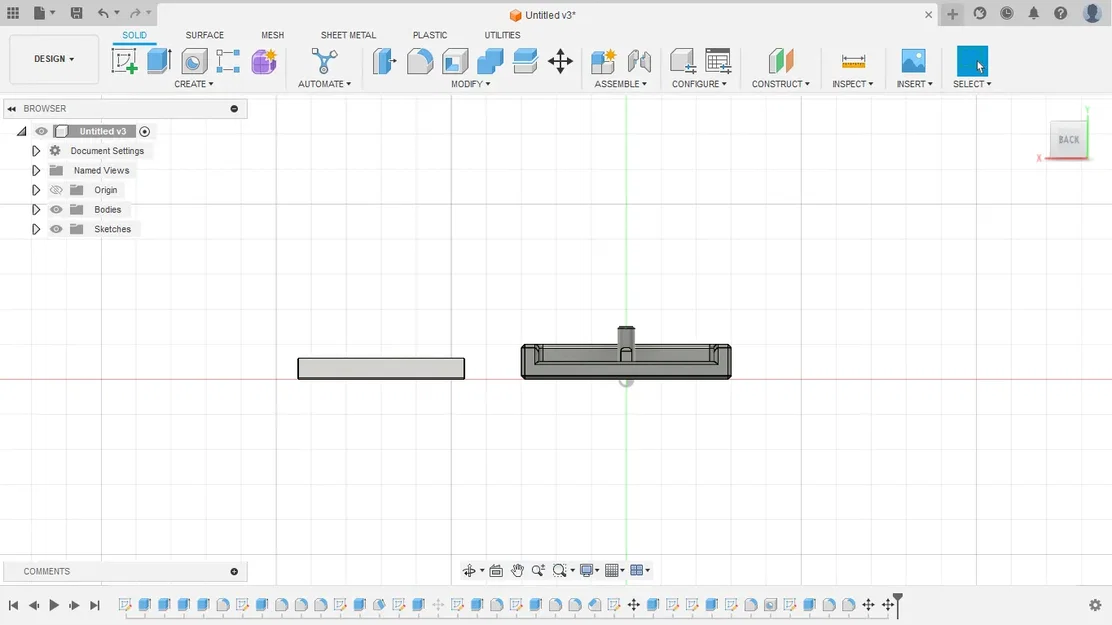Click the New Component icon
The image size is (1112, 625).
(x=604, y=61)
